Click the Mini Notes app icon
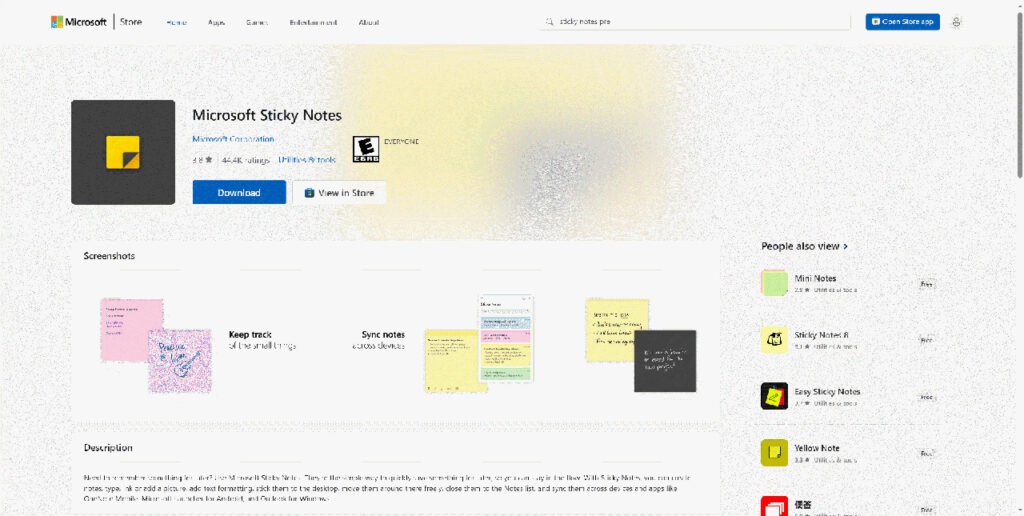Screen dimensions: 1024x516 774,283
